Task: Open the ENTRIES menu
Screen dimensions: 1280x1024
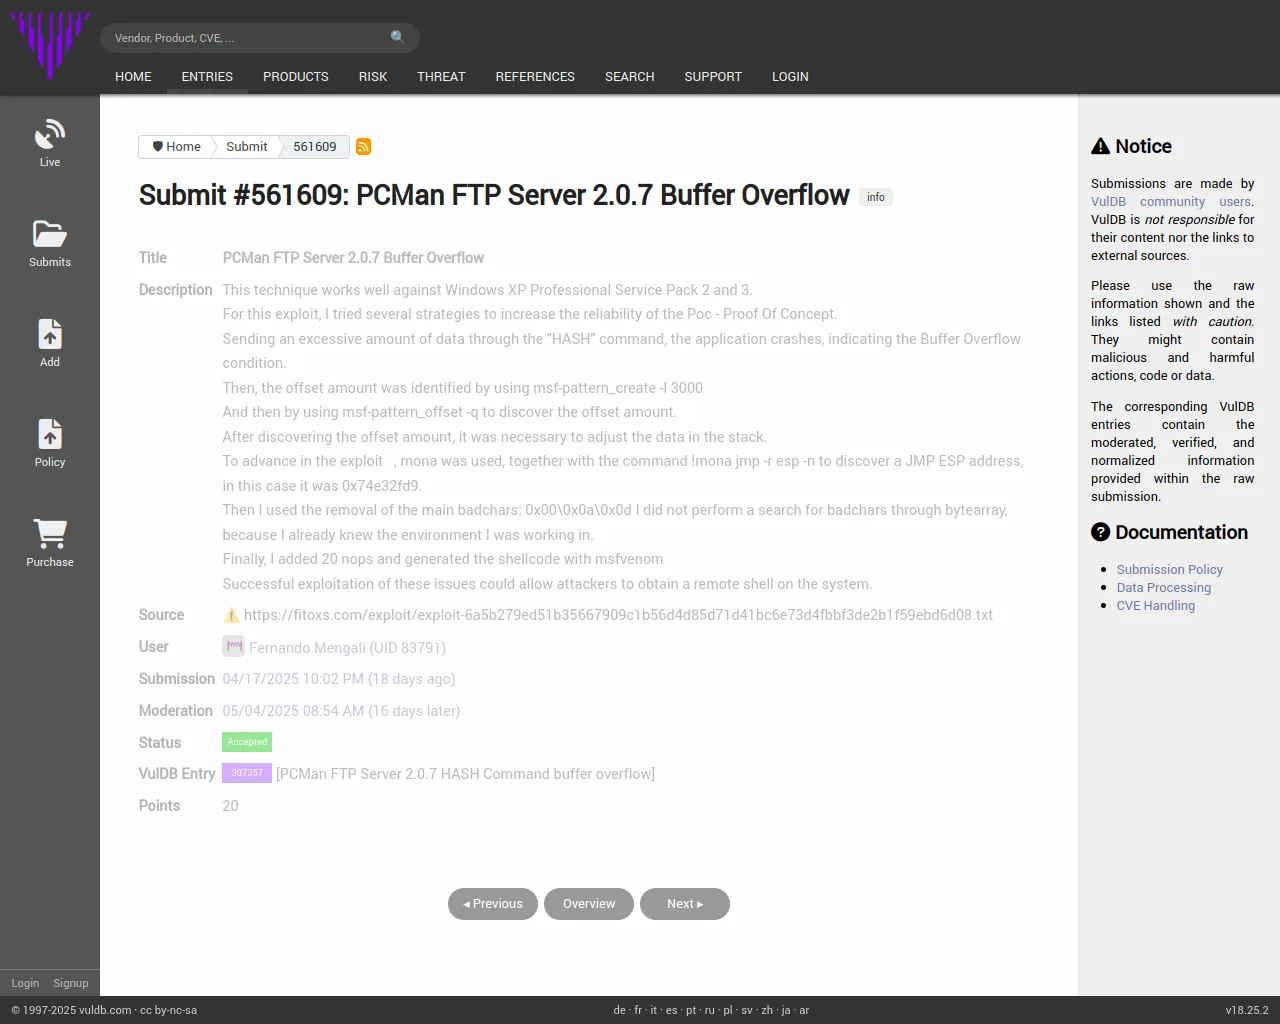Action: tap(207, 76)
